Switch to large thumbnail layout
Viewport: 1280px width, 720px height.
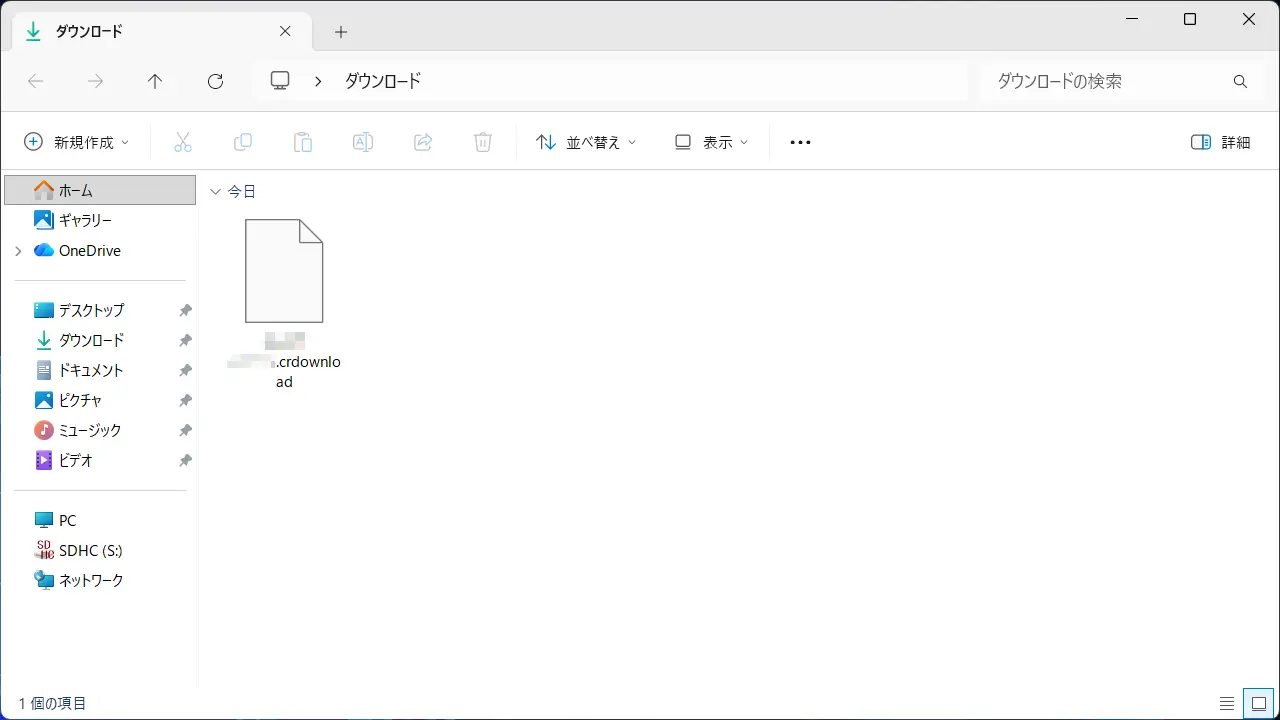[x=1259, y=703]
